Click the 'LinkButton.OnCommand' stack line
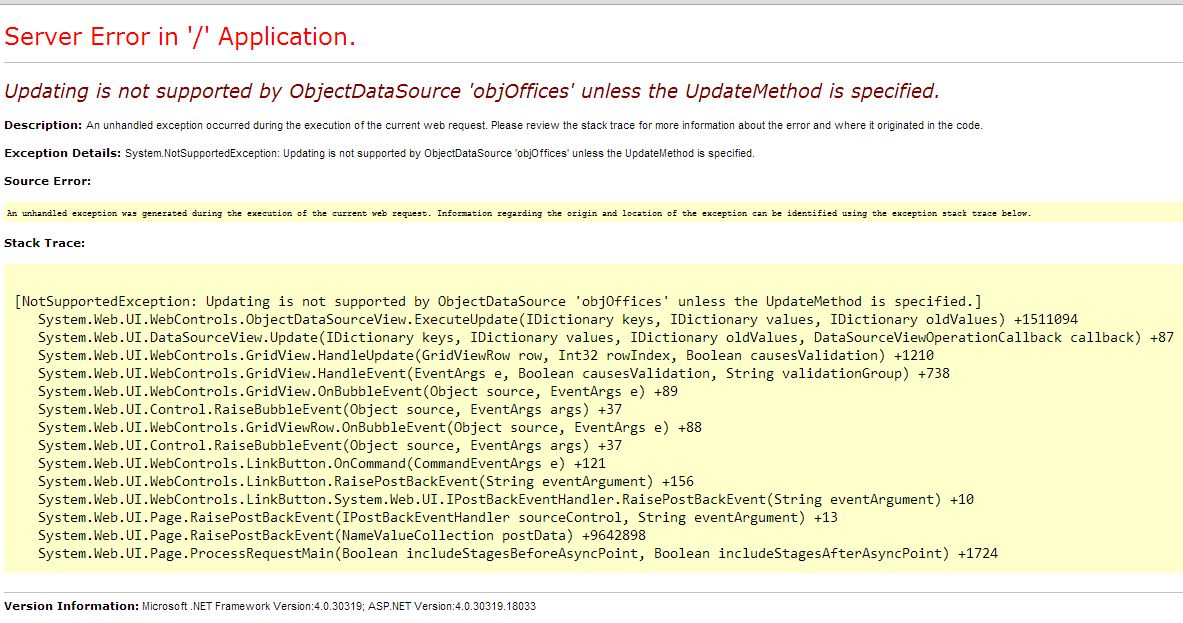 [321, 464]
